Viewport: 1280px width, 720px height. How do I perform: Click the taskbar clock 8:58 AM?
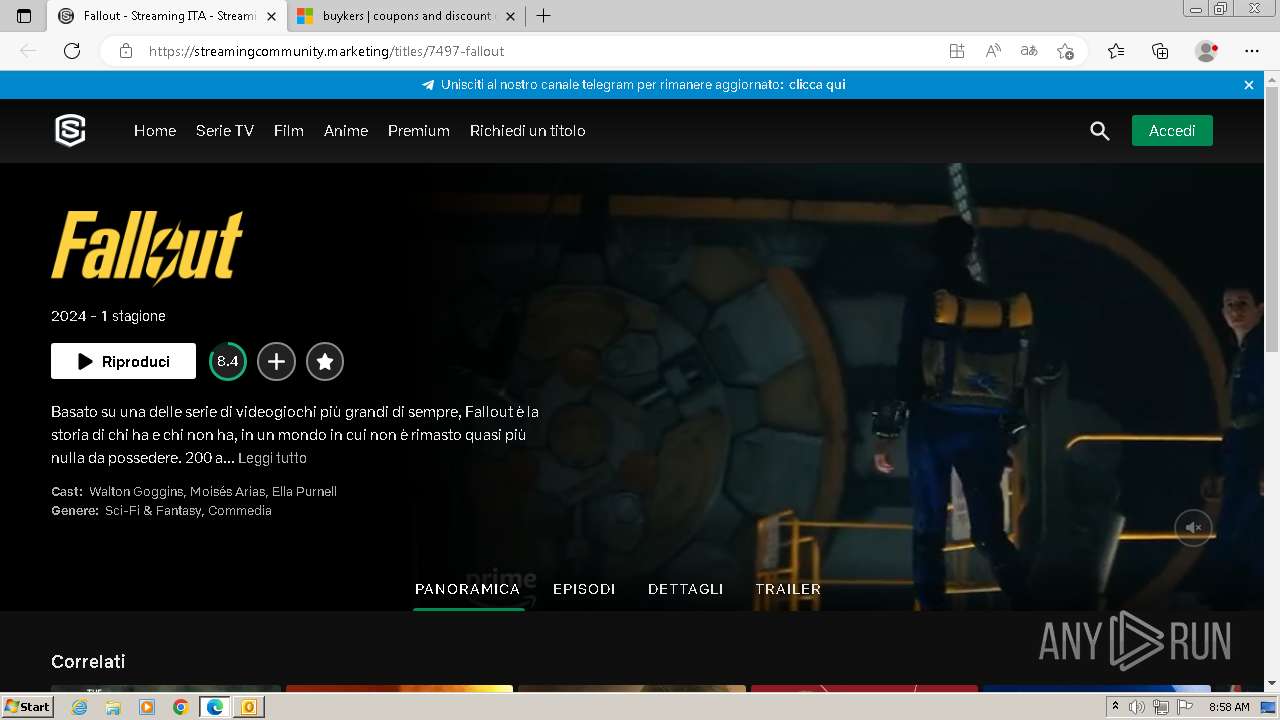pyautogui.click(x=1229, y=707)
